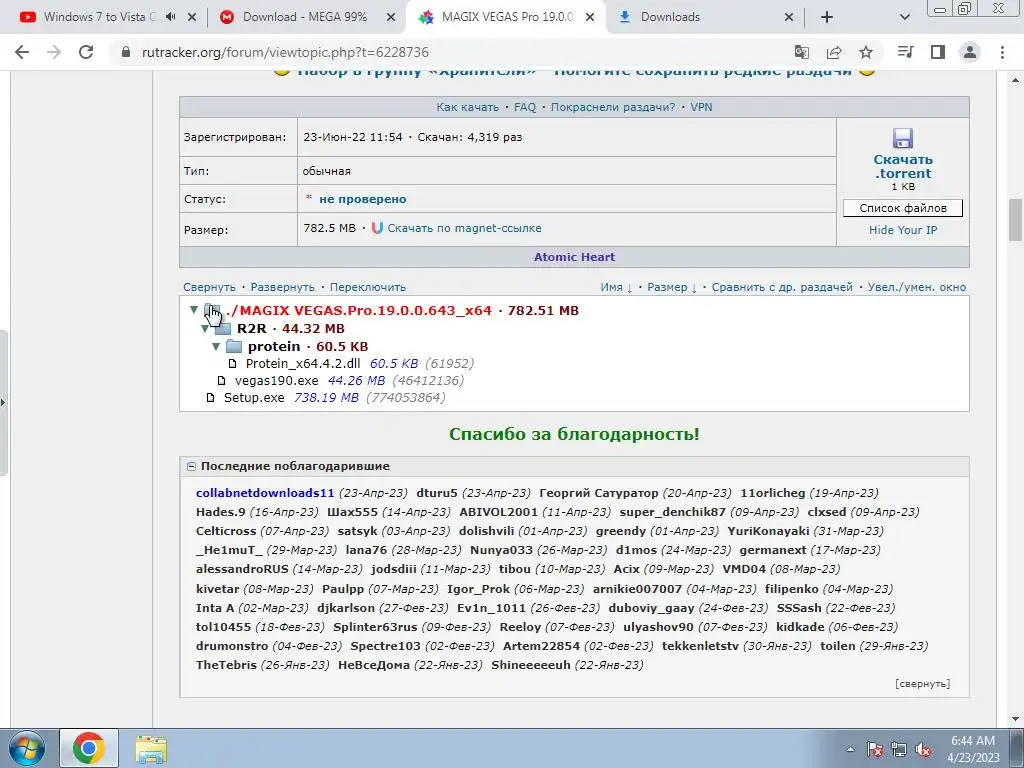
Task: Select the MAGIX VEGAS Pro 19.0.0 tab
Action: coord(507,17)
